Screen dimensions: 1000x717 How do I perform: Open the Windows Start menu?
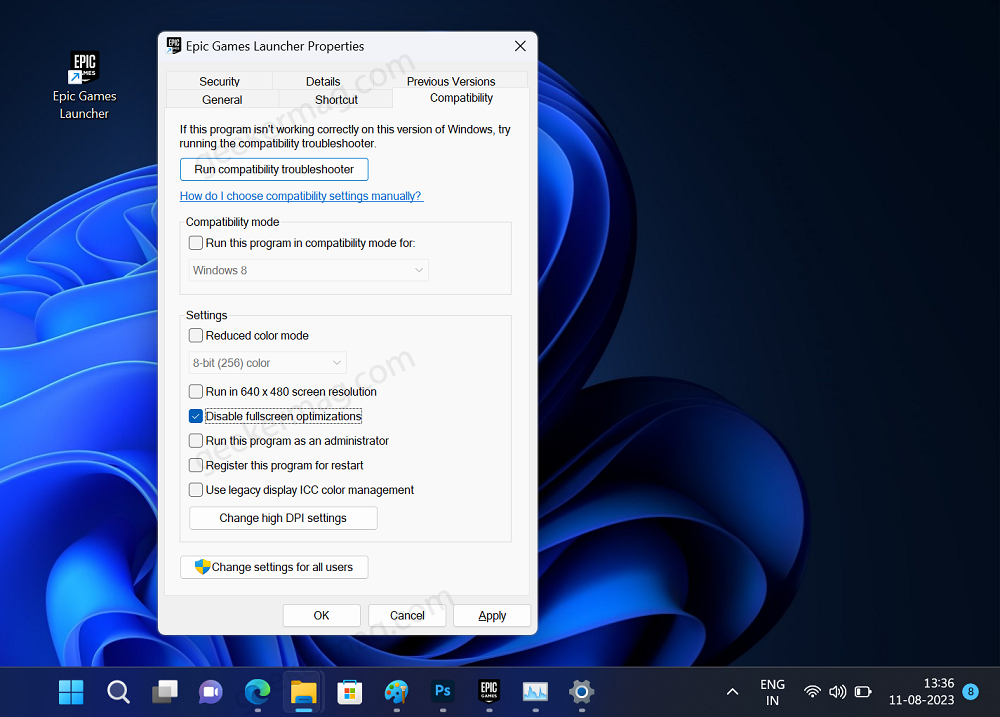(71, 692)
